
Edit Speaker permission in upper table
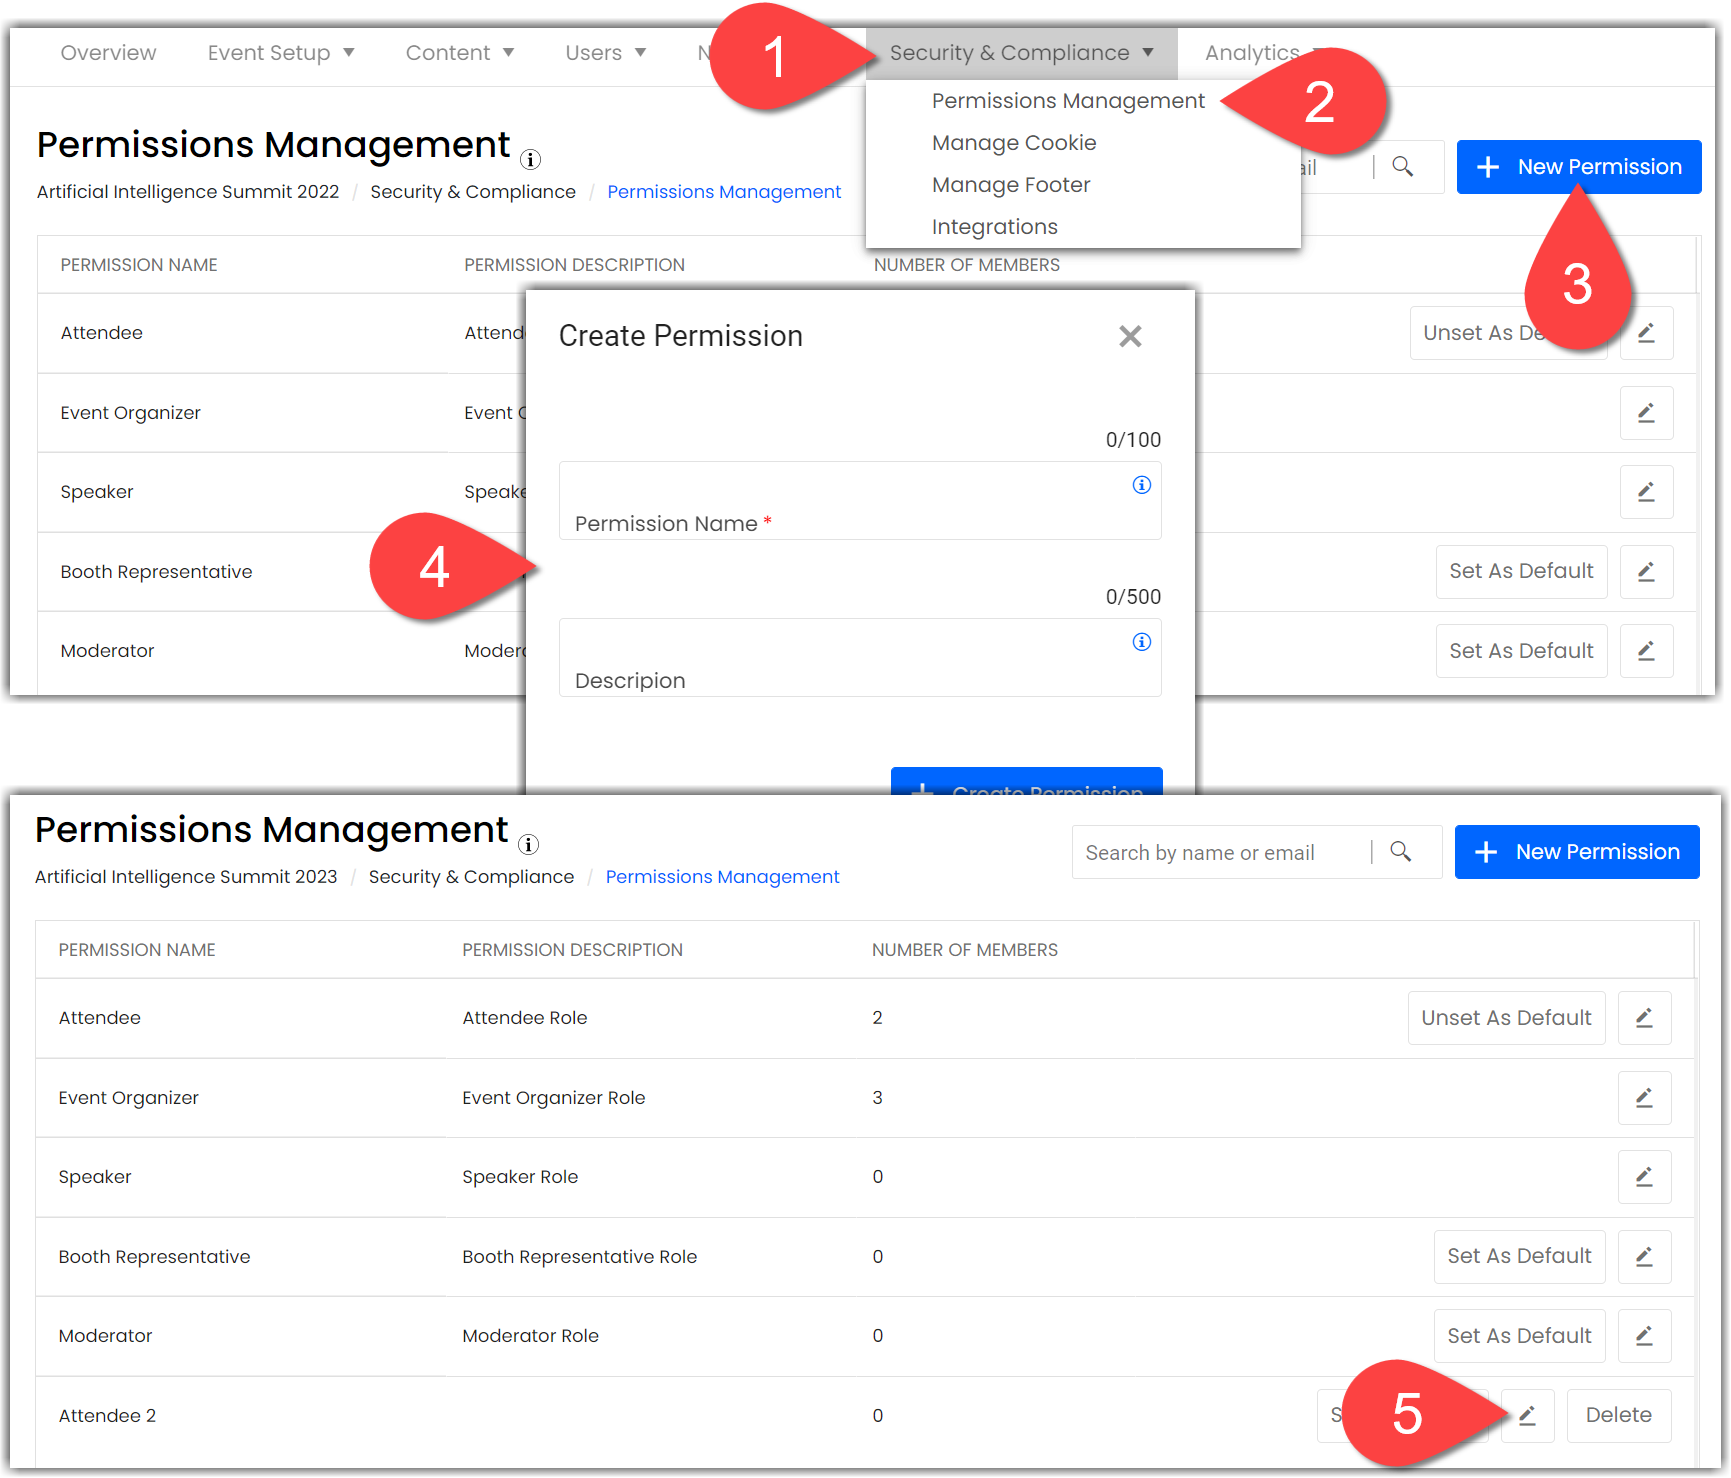coord(1646,492)
